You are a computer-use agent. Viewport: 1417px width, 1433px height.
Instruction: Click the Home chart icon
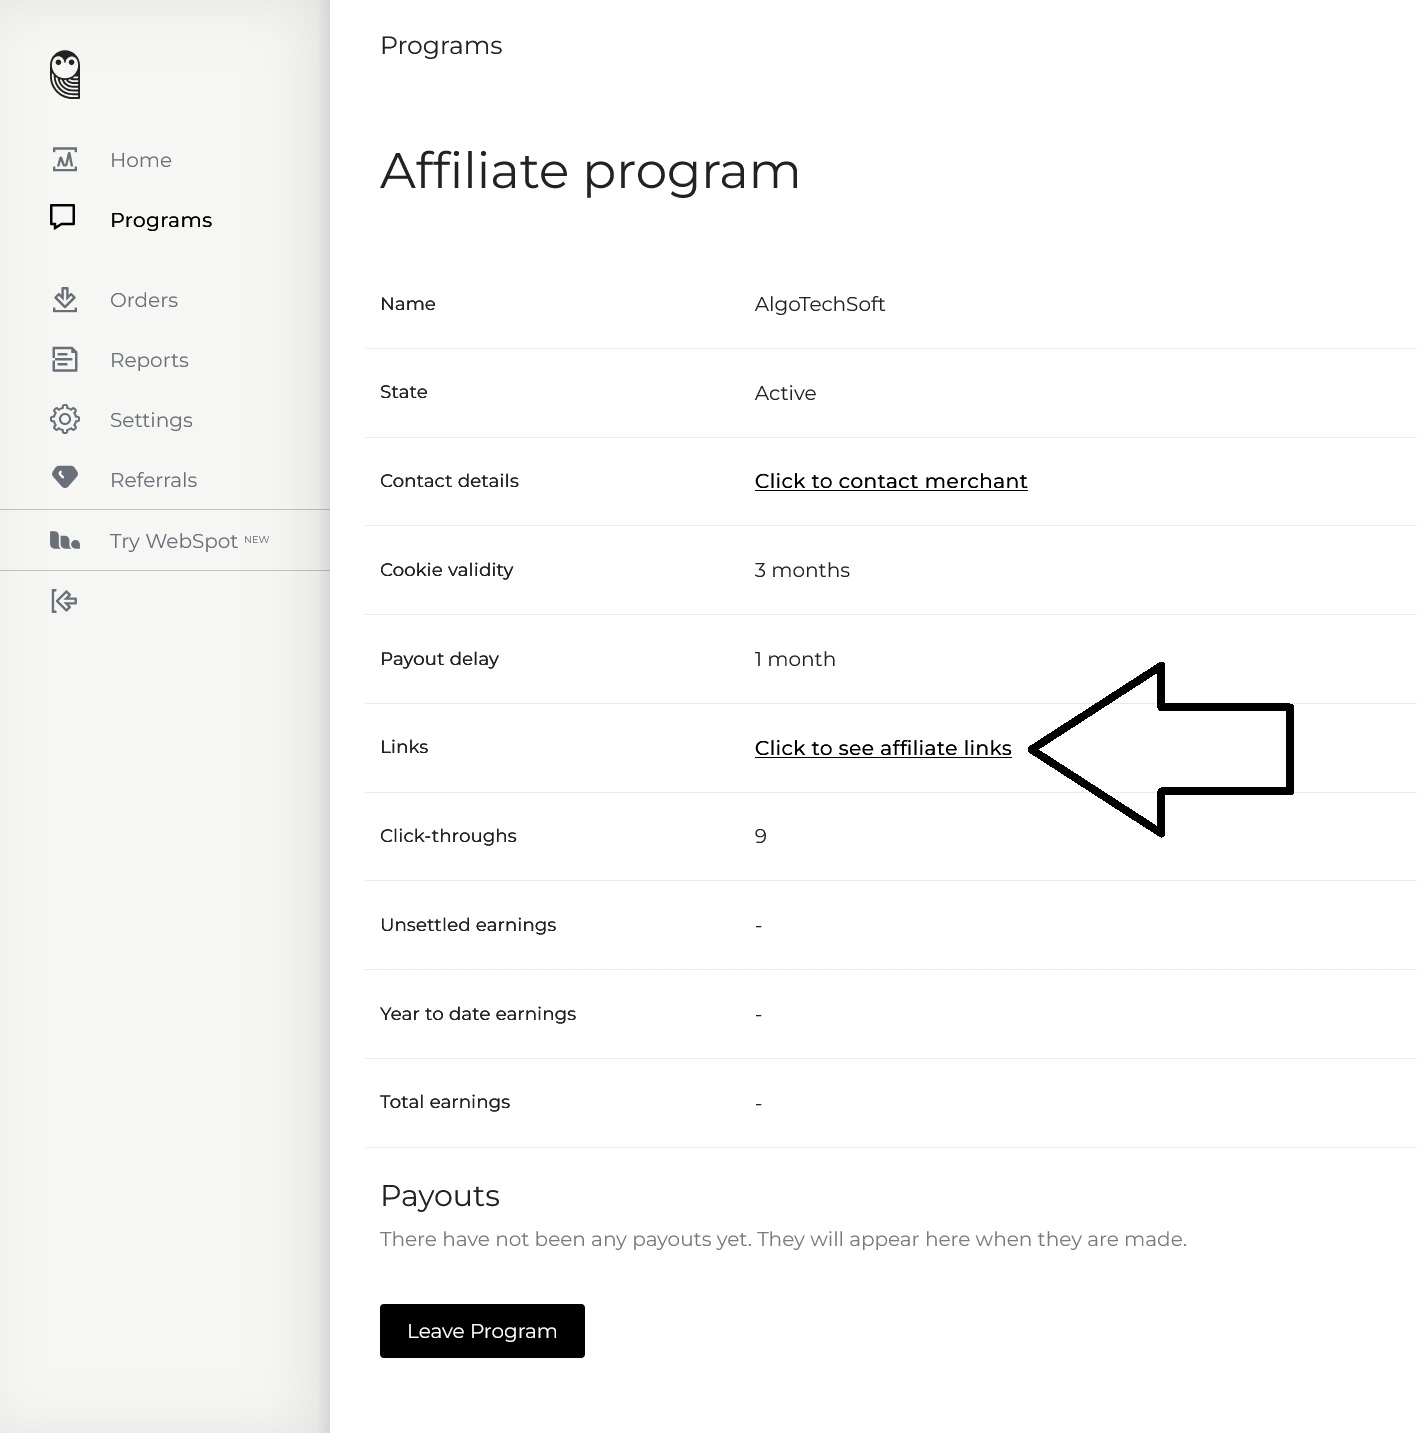point(65,160)
